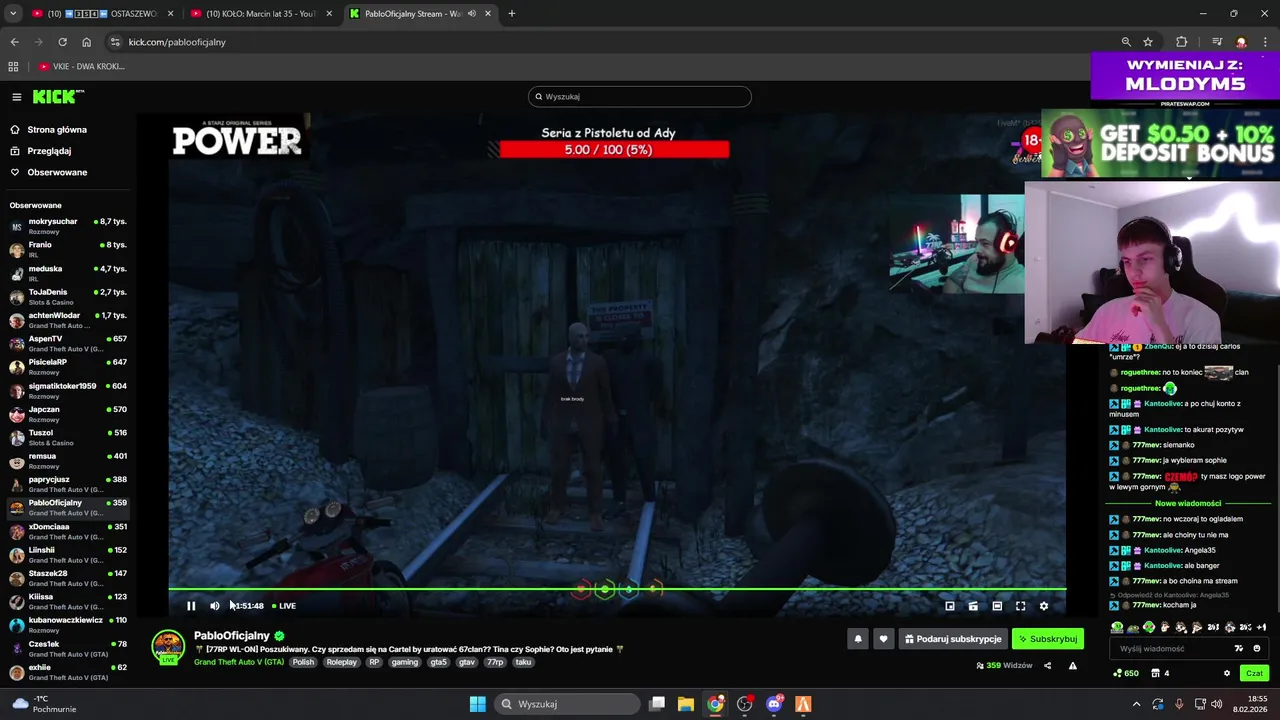Open AspenTV followed channel

68,343
